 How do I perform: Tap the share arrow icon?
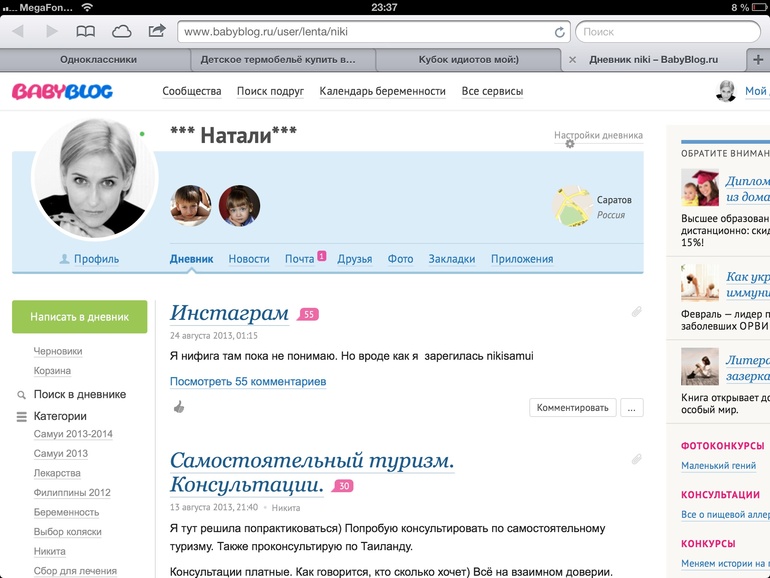coord(157,31)
